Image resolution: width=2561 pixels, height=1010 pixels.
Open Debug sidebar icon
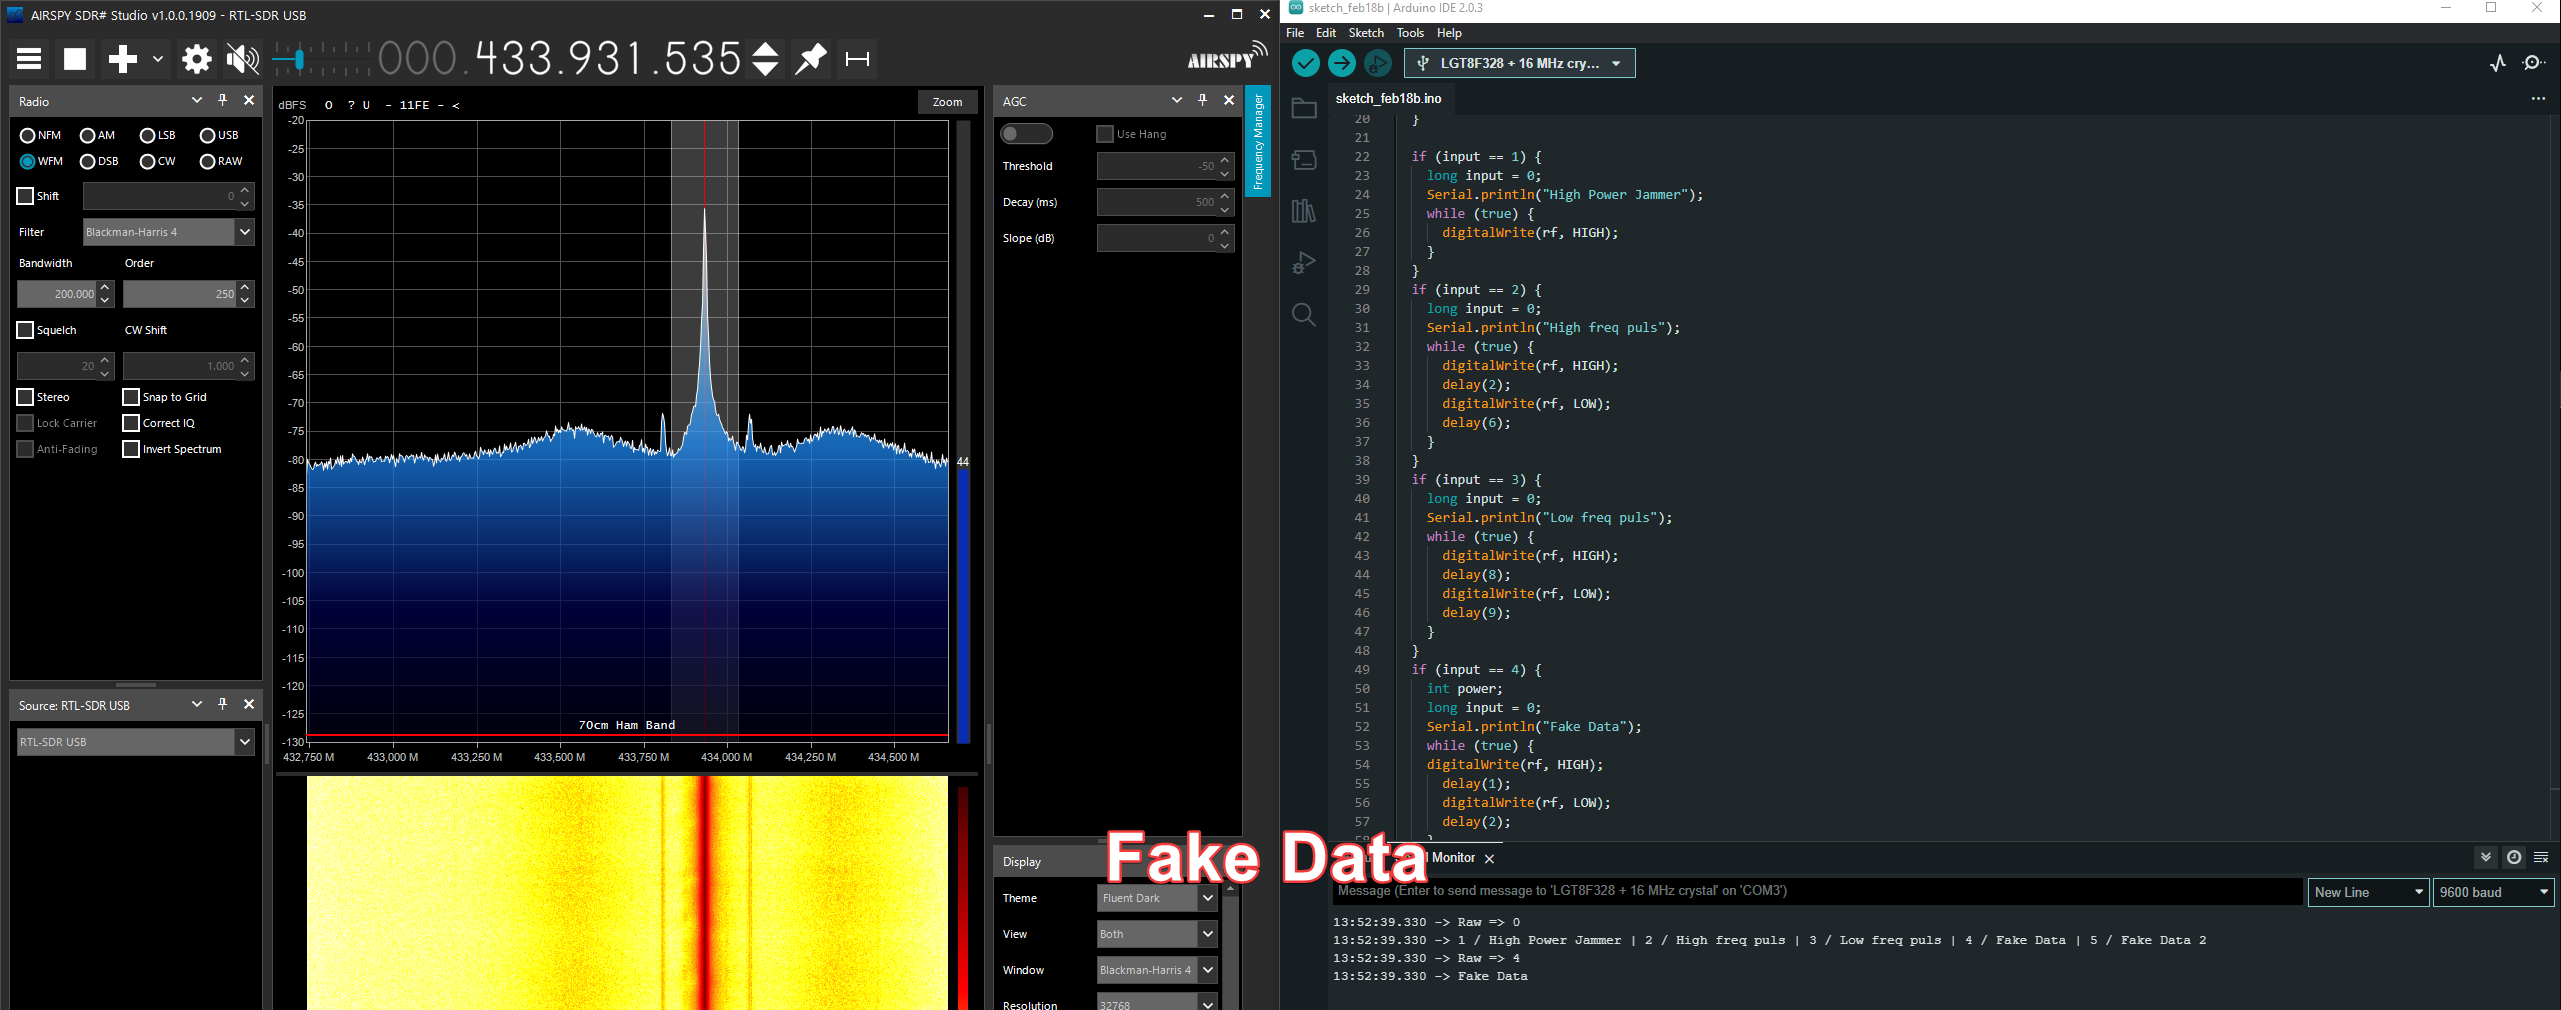1304,263
